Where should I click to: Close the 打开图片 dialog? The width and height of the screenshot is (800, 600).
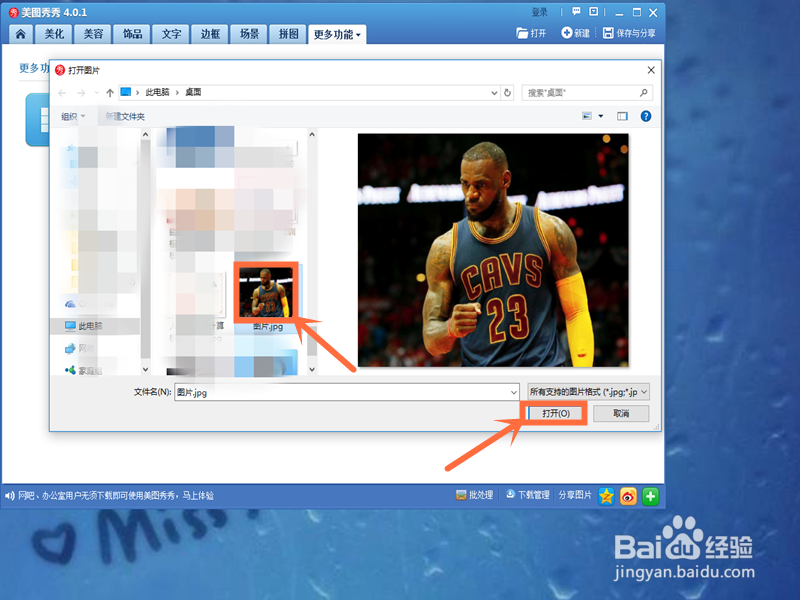pyautogui.click(x=651, y=70)
